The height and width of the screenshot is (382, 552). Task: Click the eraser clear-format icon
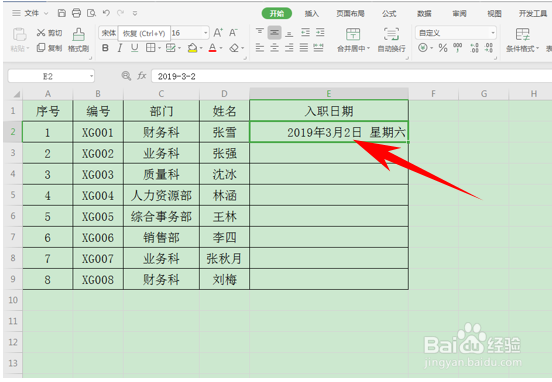point(234,48)
